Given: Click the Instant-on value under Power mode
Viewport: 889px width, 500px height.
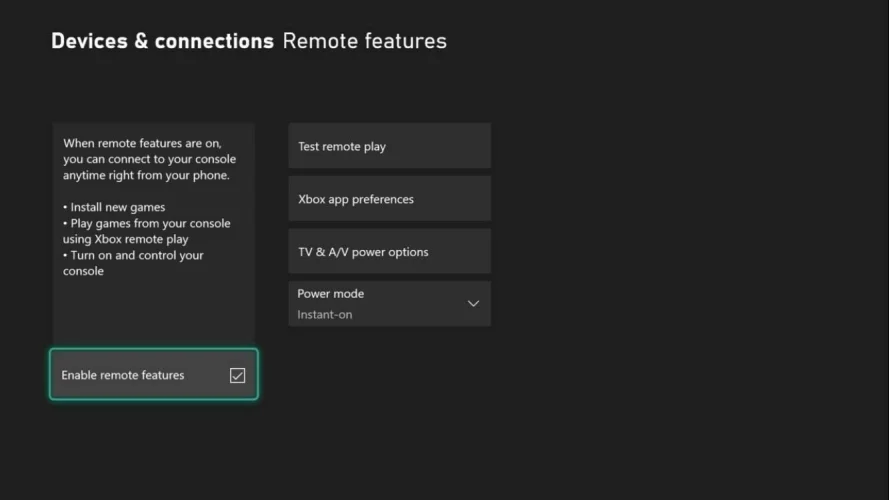Looking at the screenshot, I should 324,315.
